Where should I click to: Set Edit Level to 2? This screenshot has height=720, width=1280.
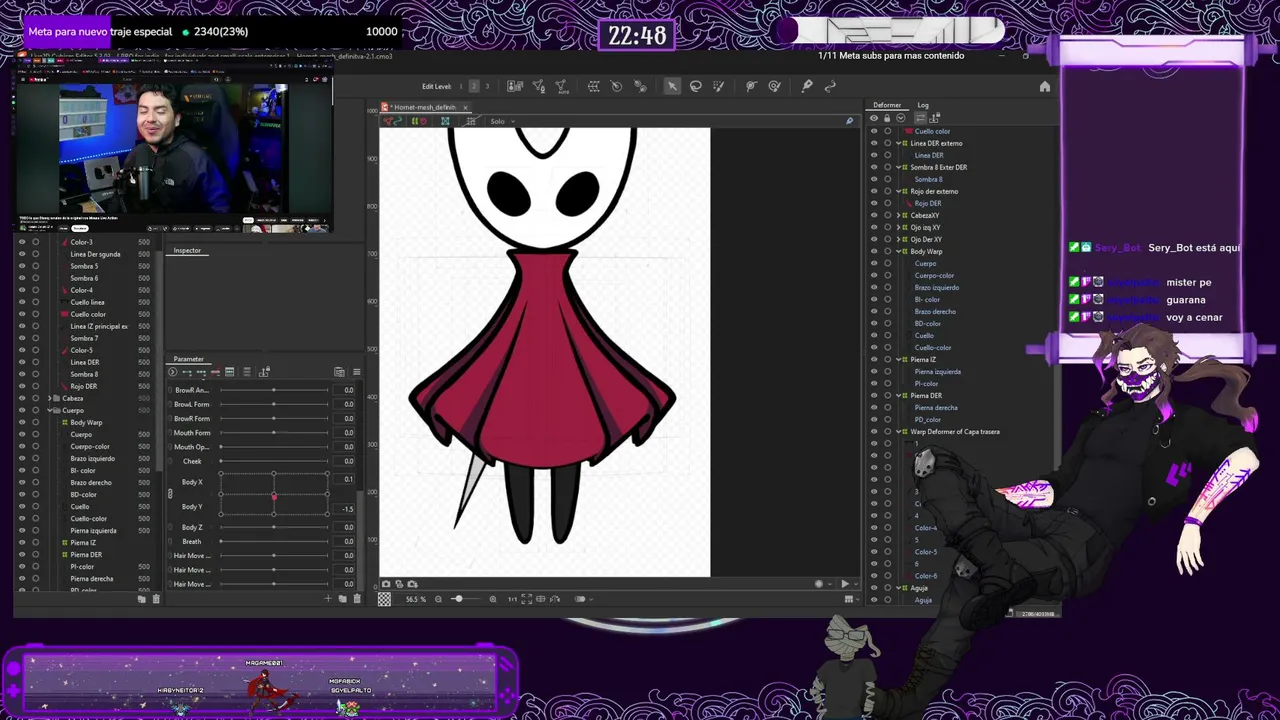474,87
